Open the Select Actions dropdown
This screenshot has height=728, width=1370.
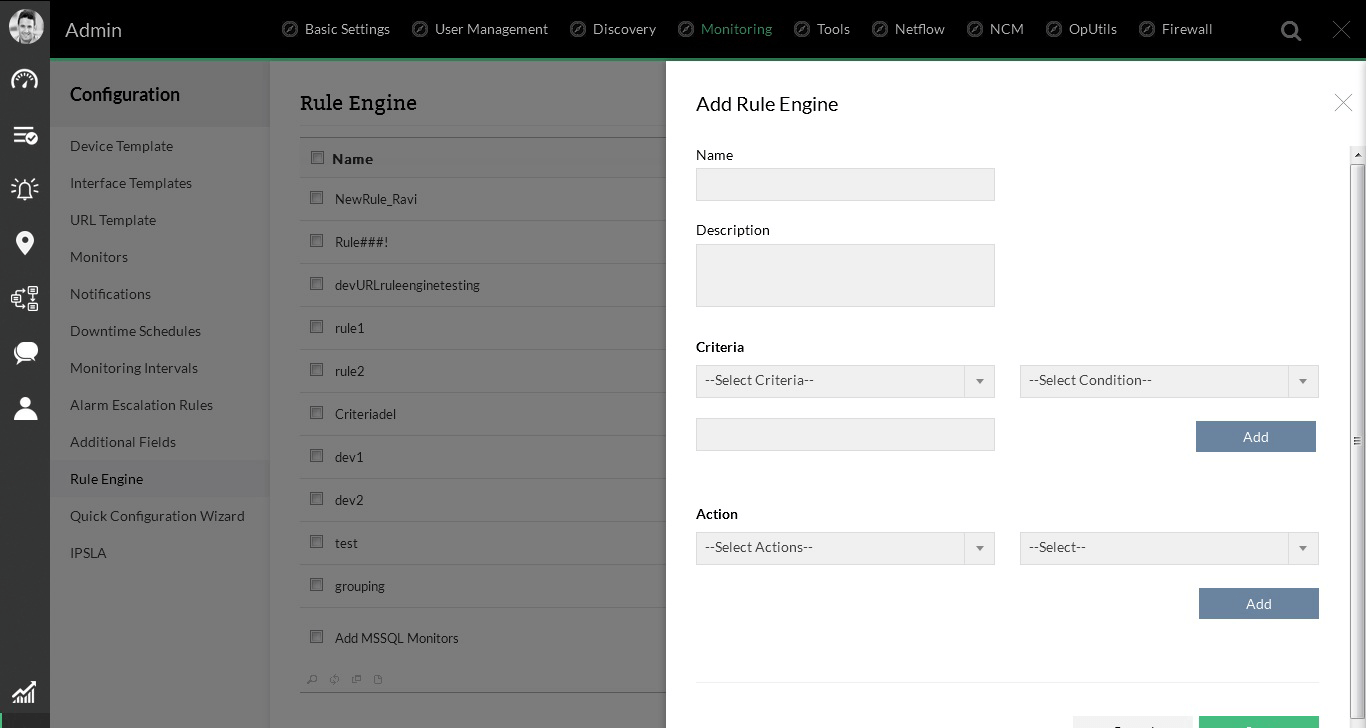click(845, 548)
